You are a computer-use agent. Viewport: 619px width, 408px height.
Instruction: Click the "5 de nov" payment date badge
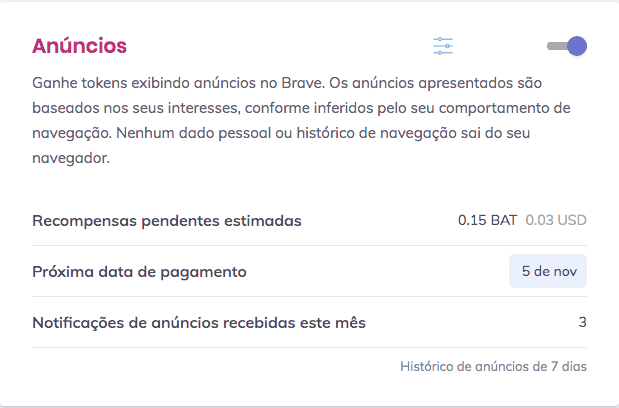pos(547,271)
